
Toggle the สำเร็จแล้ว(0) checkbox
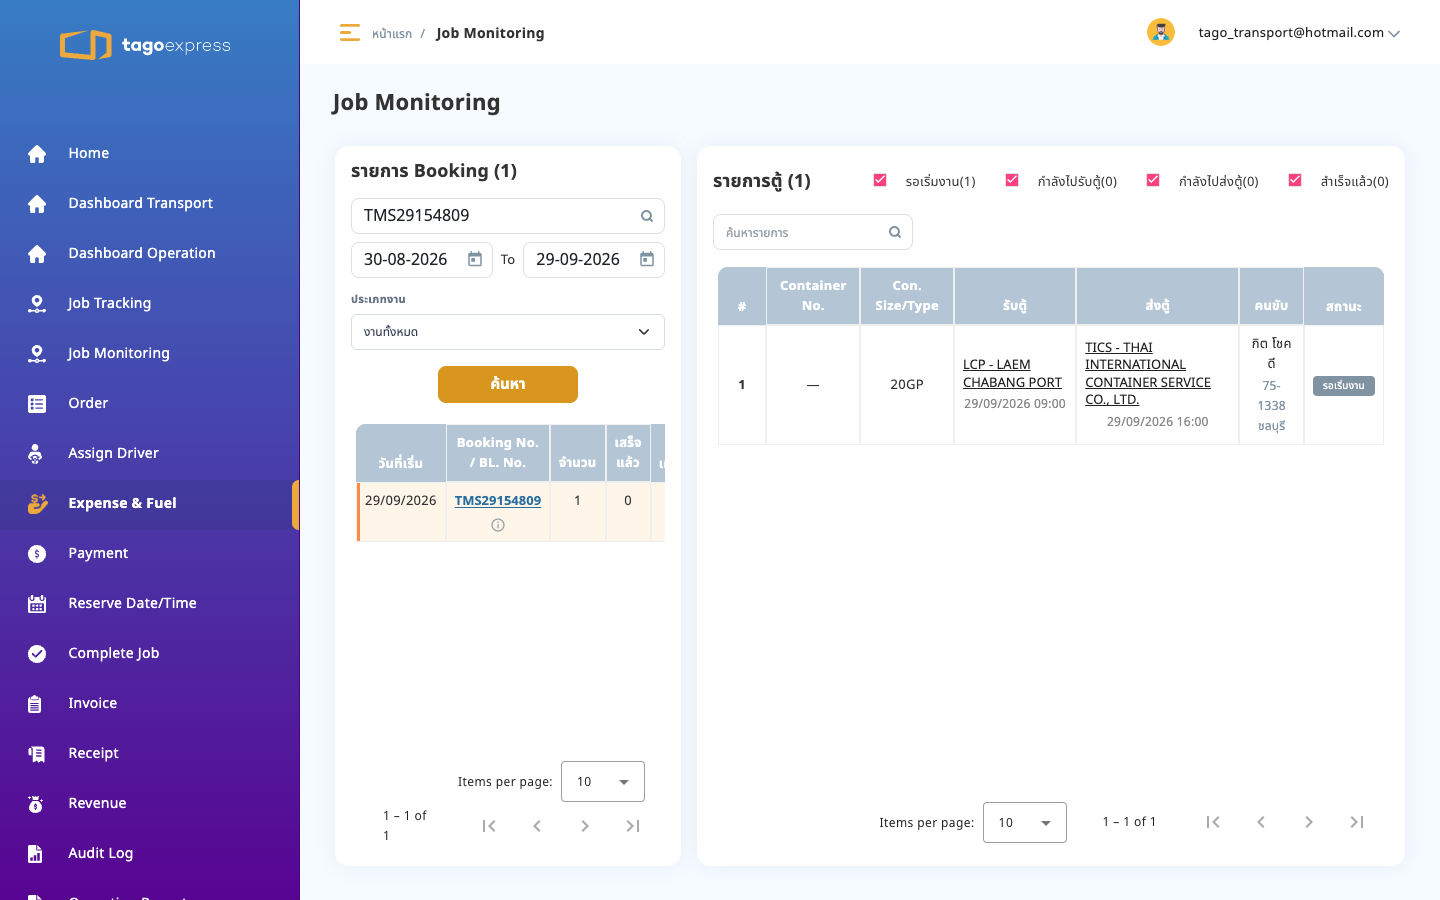click(x=1295, y=180)
